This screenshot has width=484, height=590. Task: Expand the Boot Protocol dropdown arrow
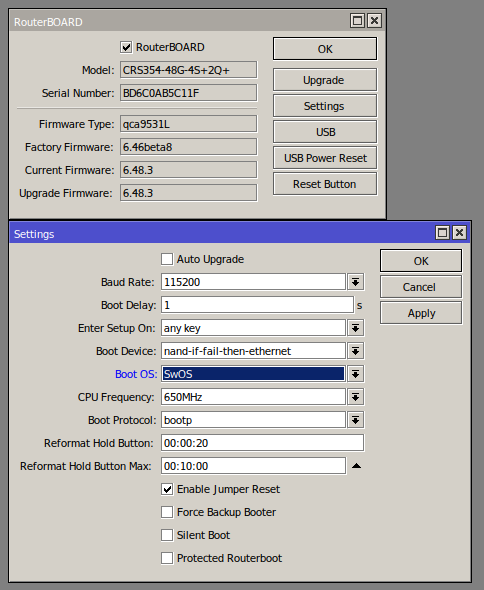(355, 420)
